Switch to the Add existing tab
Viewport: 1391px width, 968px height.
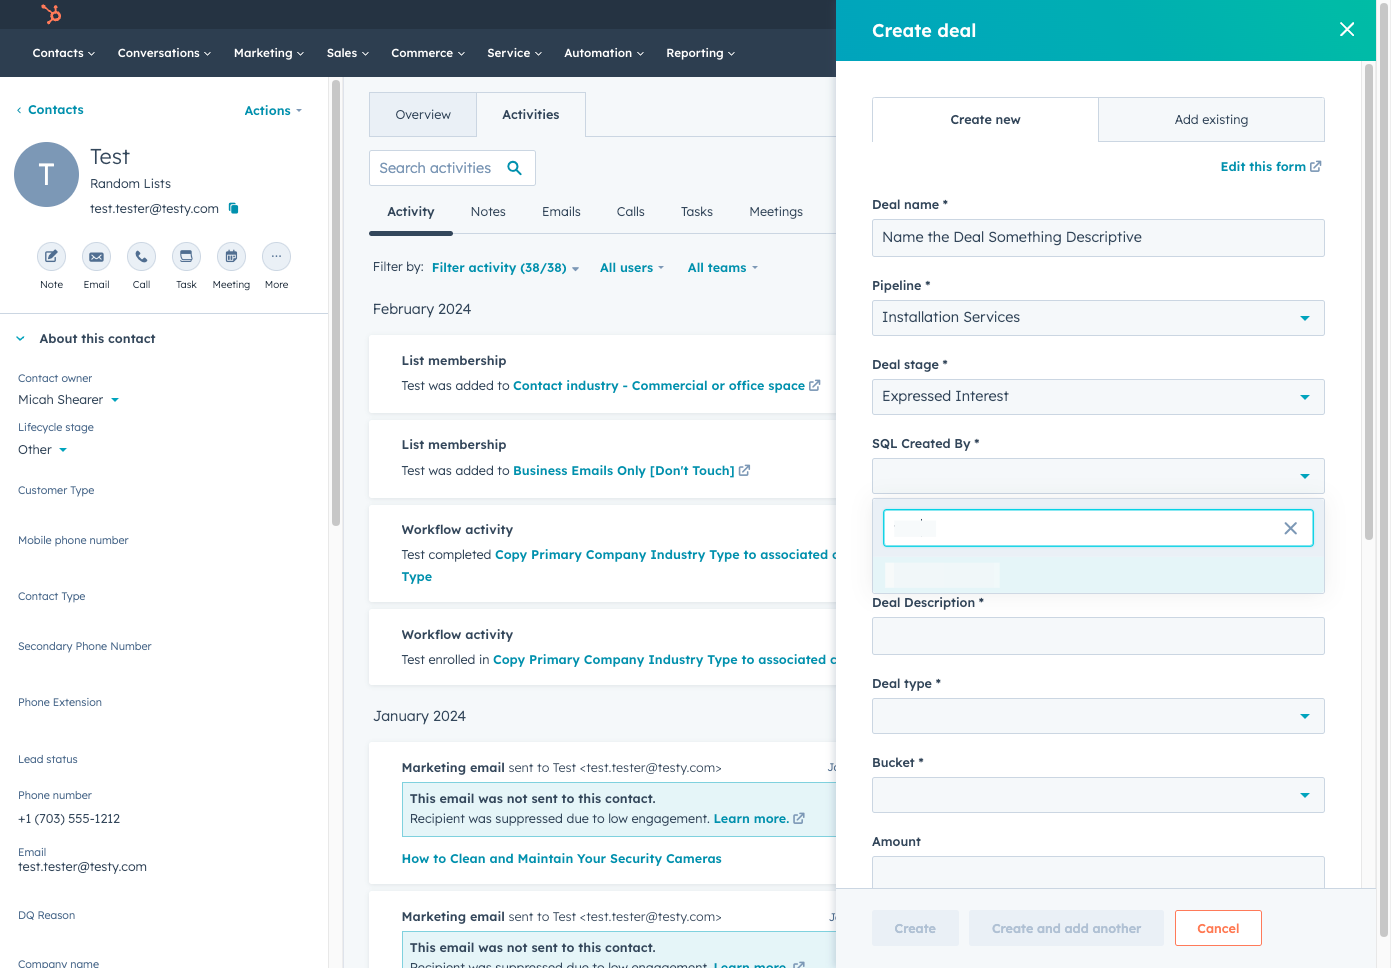point(1211,120)
